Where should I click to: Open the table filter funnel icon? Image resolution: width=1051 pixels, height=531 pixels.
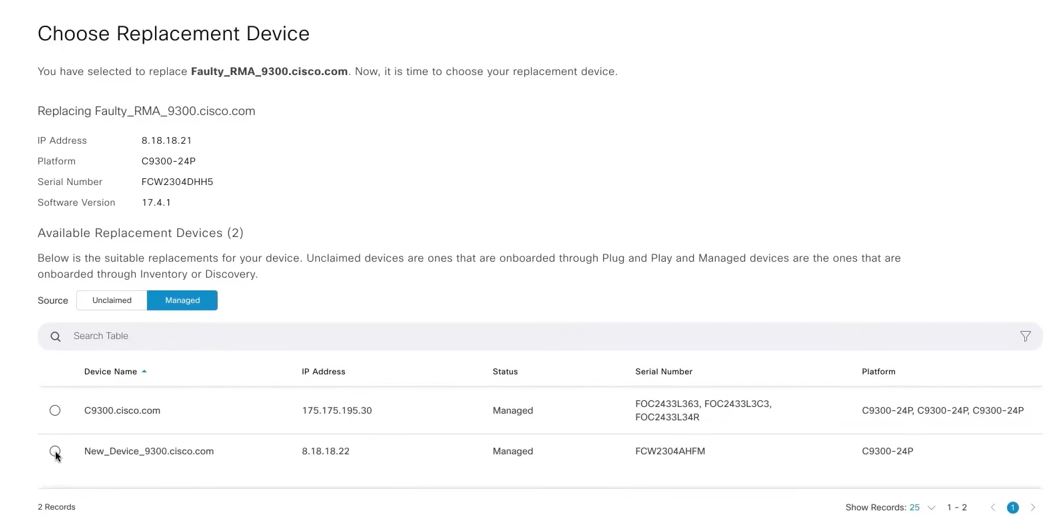click(1025, 336)
